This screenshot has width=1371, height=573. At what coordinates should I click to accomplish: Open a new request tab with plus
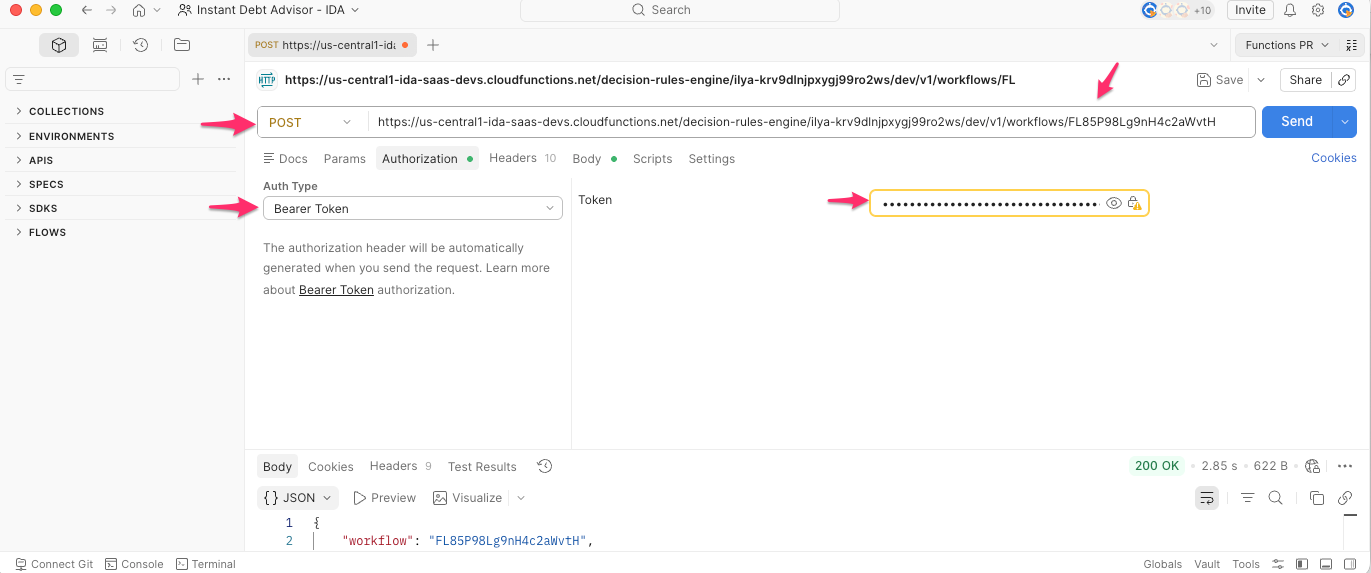[x=433, y=45]
